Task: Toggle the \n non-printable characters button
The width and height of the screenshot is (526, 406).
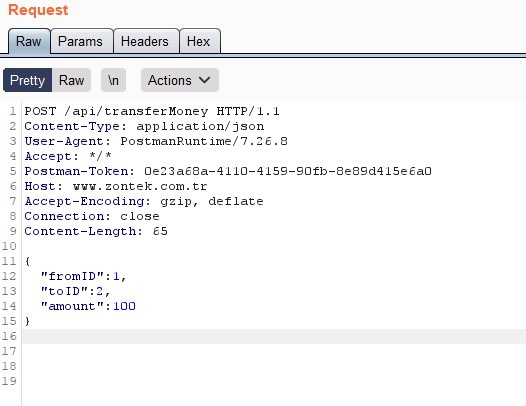Action: tap(113, 80)
